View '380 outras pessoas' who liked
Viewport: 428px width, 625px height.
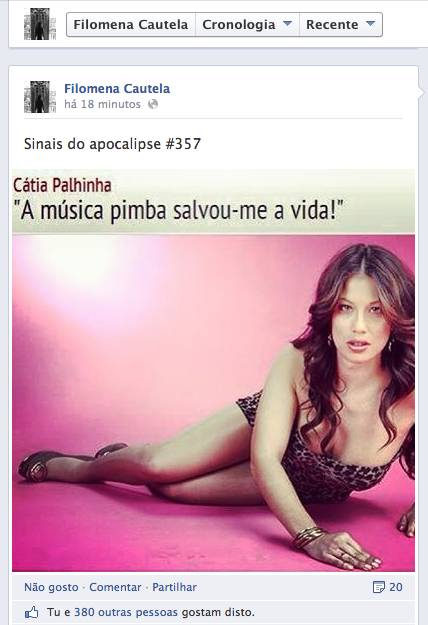tap(126, 612)
